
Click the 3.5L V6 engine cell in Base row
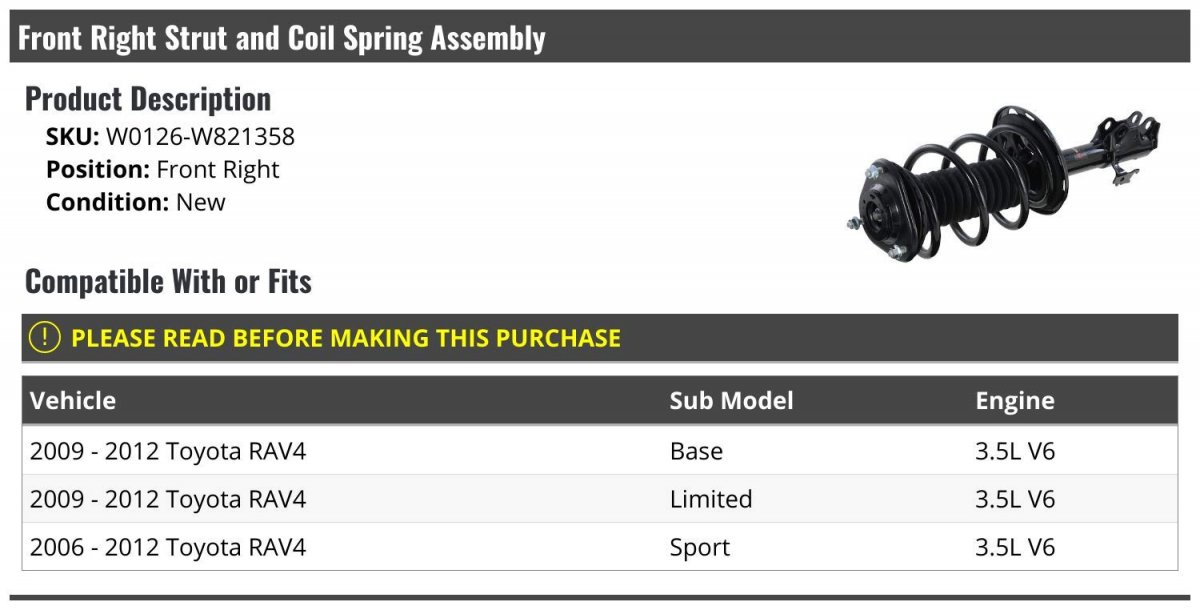[x=1015, y=451]
